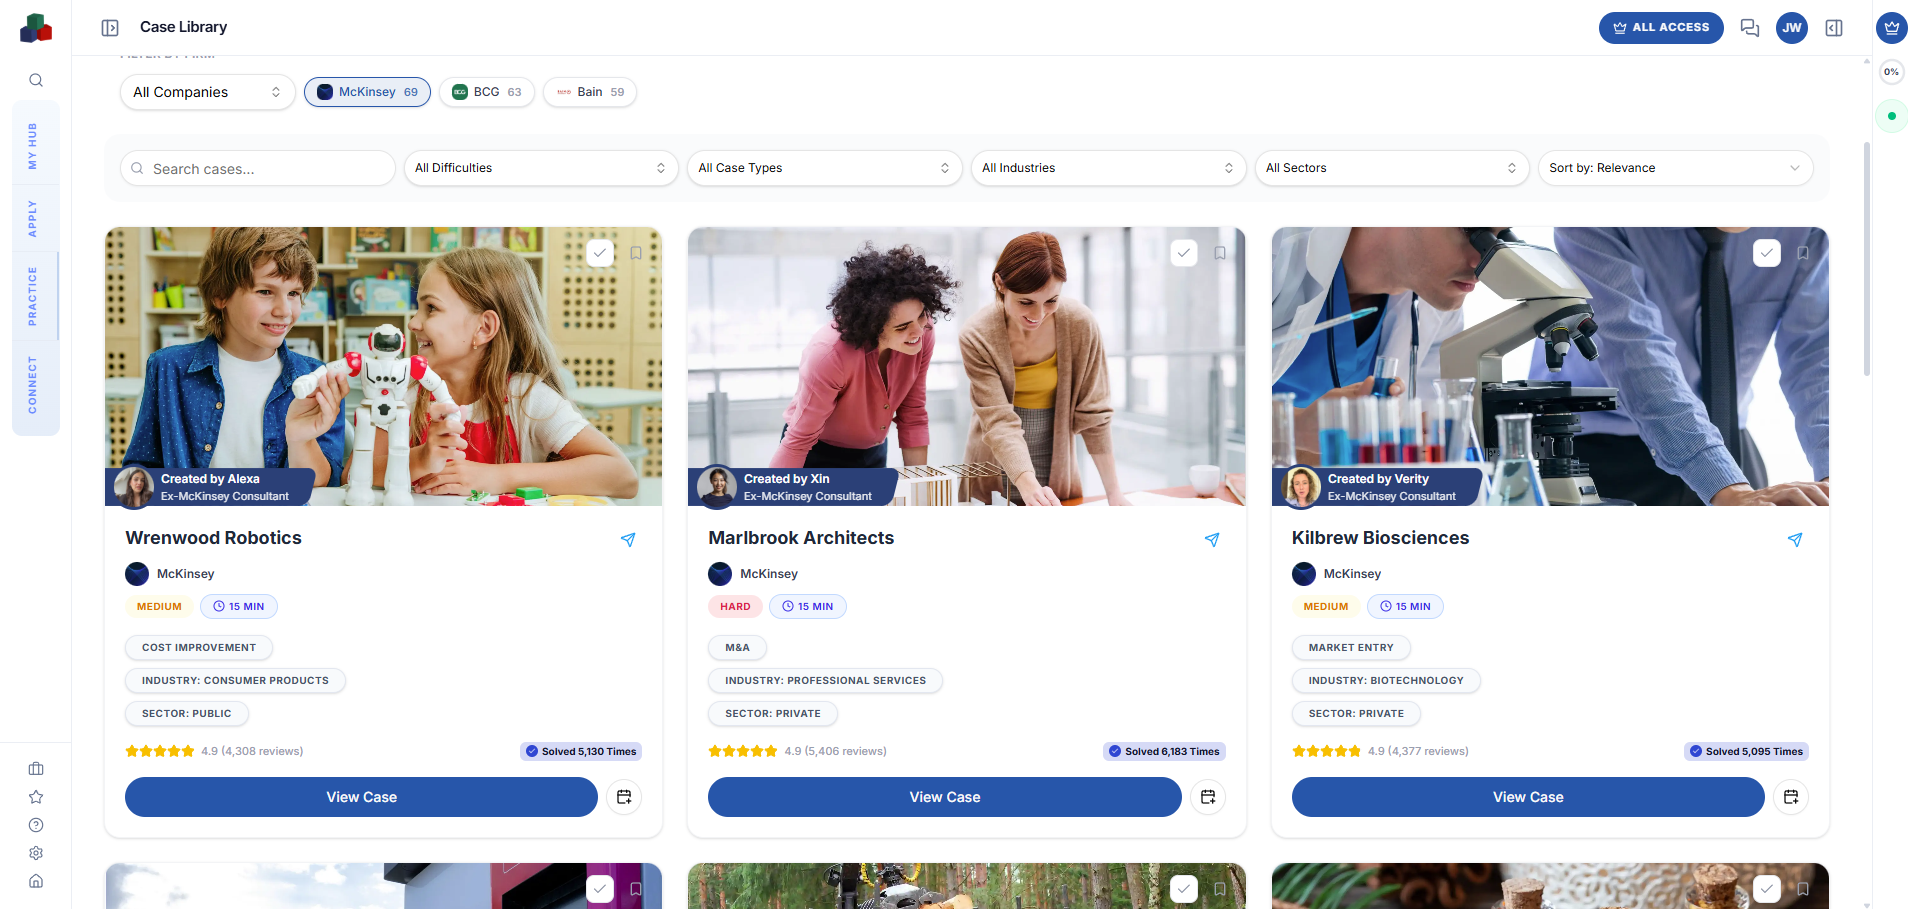Switch to the APPLY tab

point(33,218)
